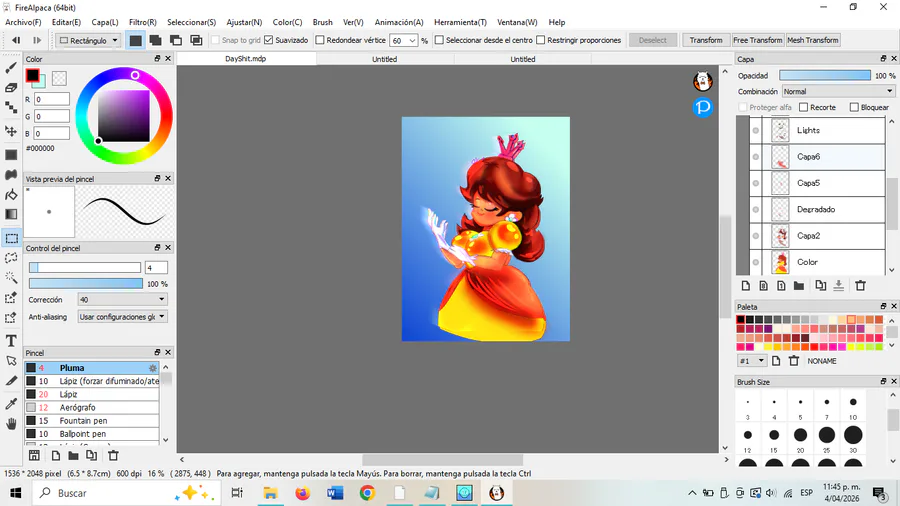Screen dimensions: 900x506
Task: Open the Ventana menu
Action: click(517, 22)
